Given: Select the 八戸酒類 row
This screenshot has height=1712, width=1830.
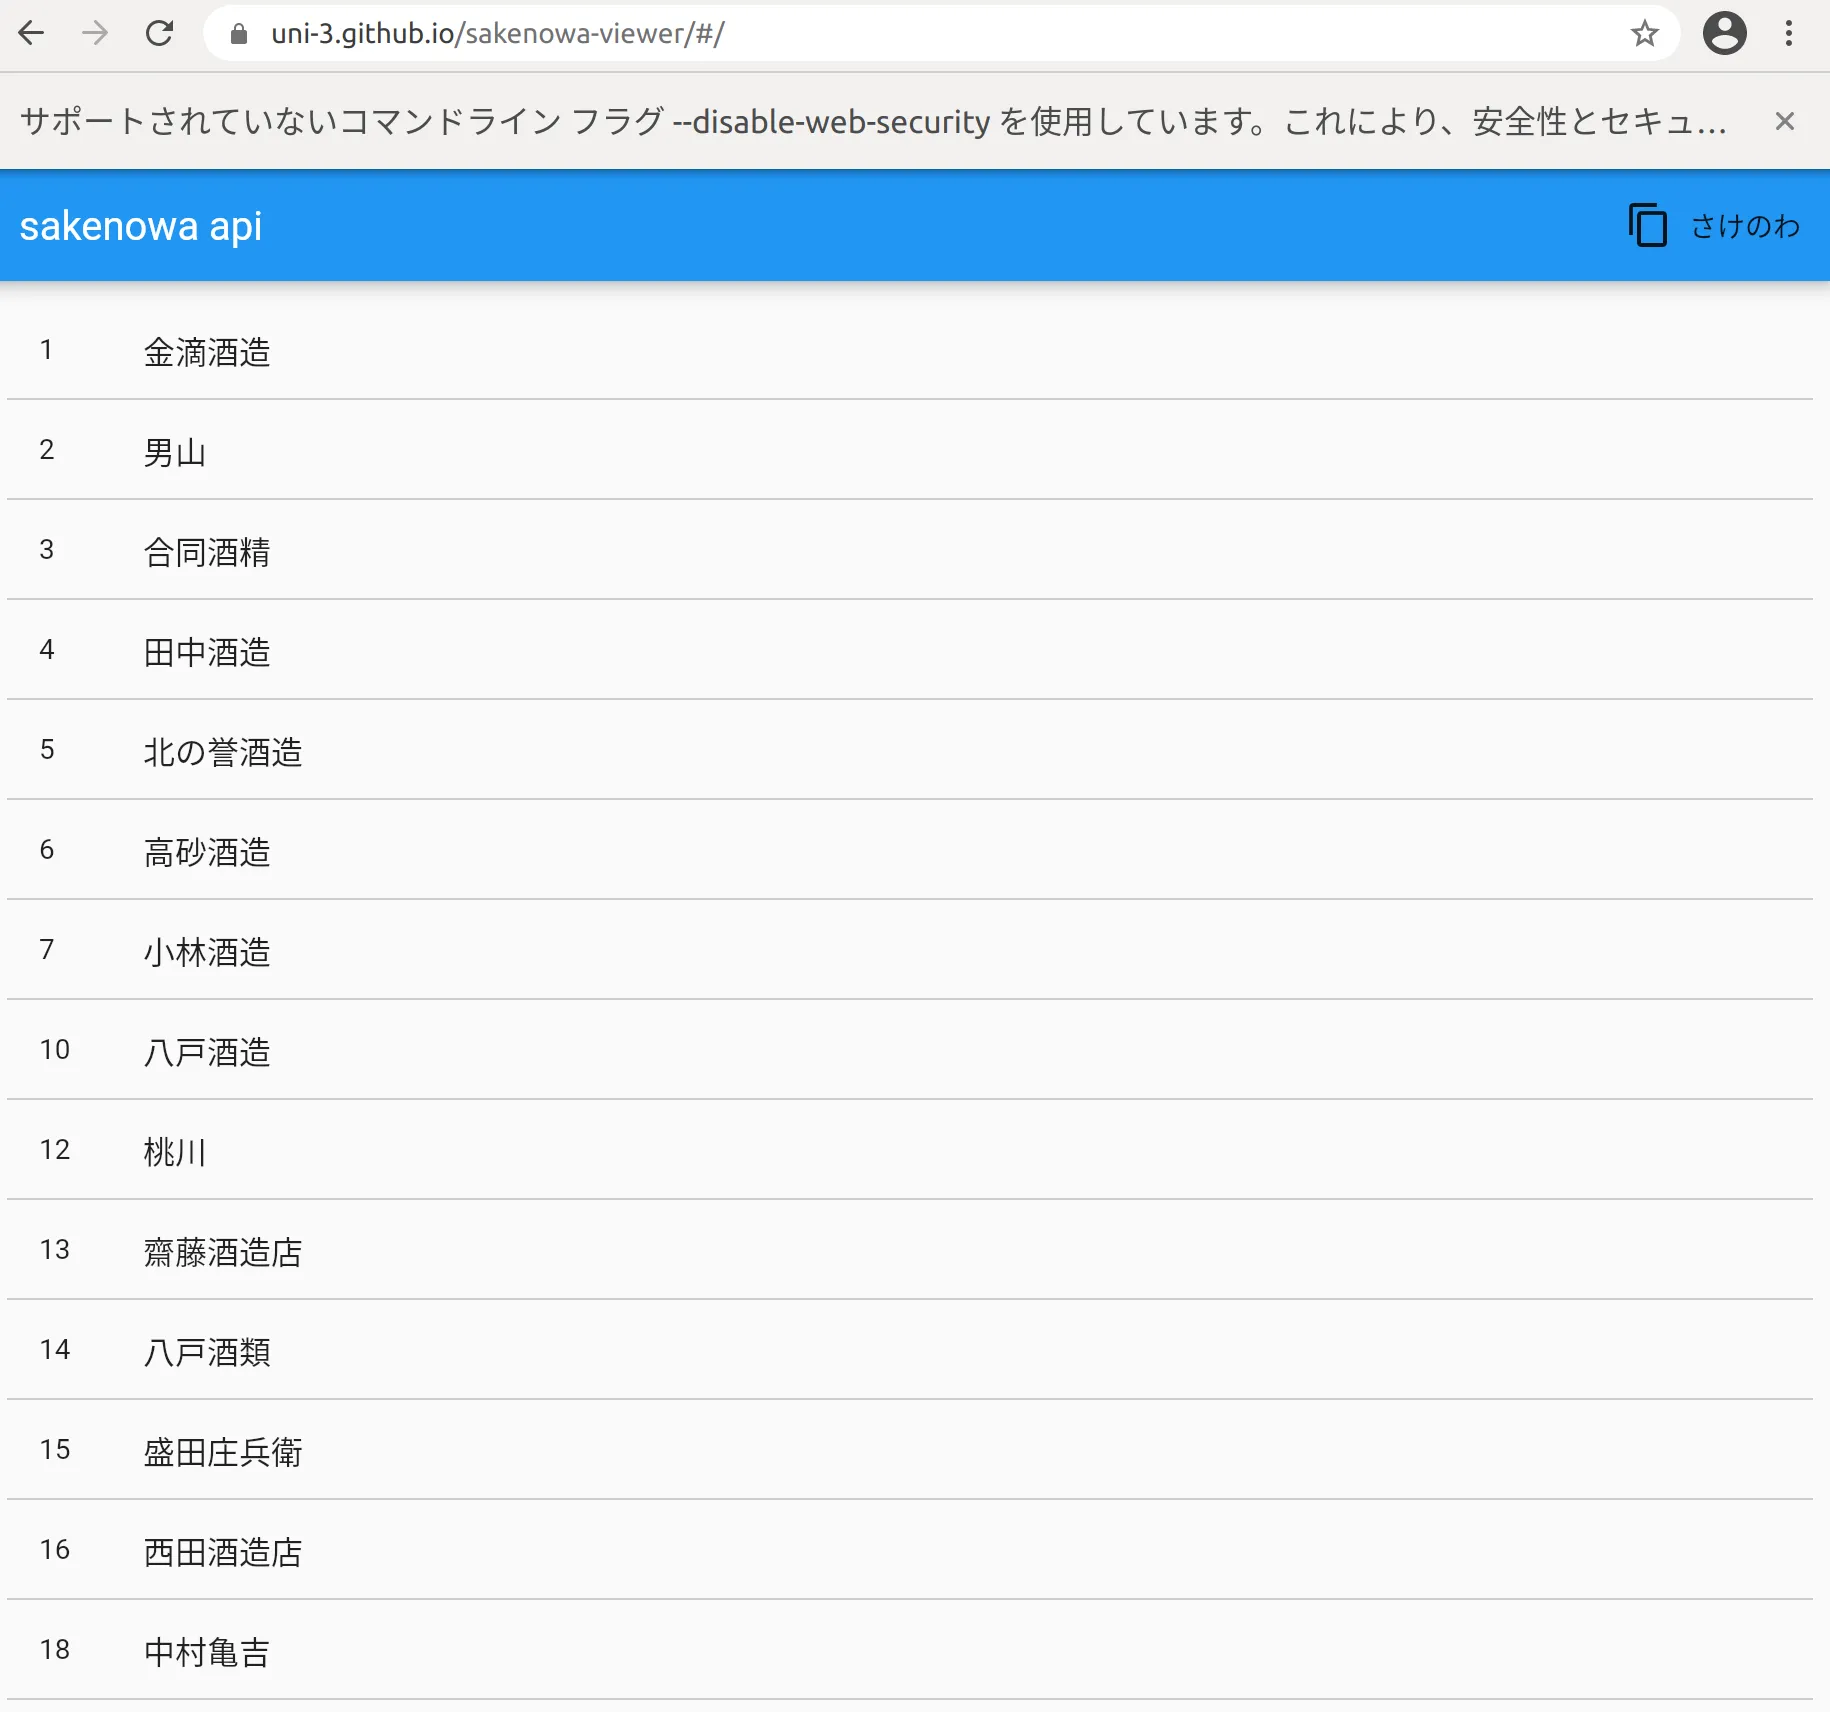Looking at the screenshot, I should tap(910, 1350).
